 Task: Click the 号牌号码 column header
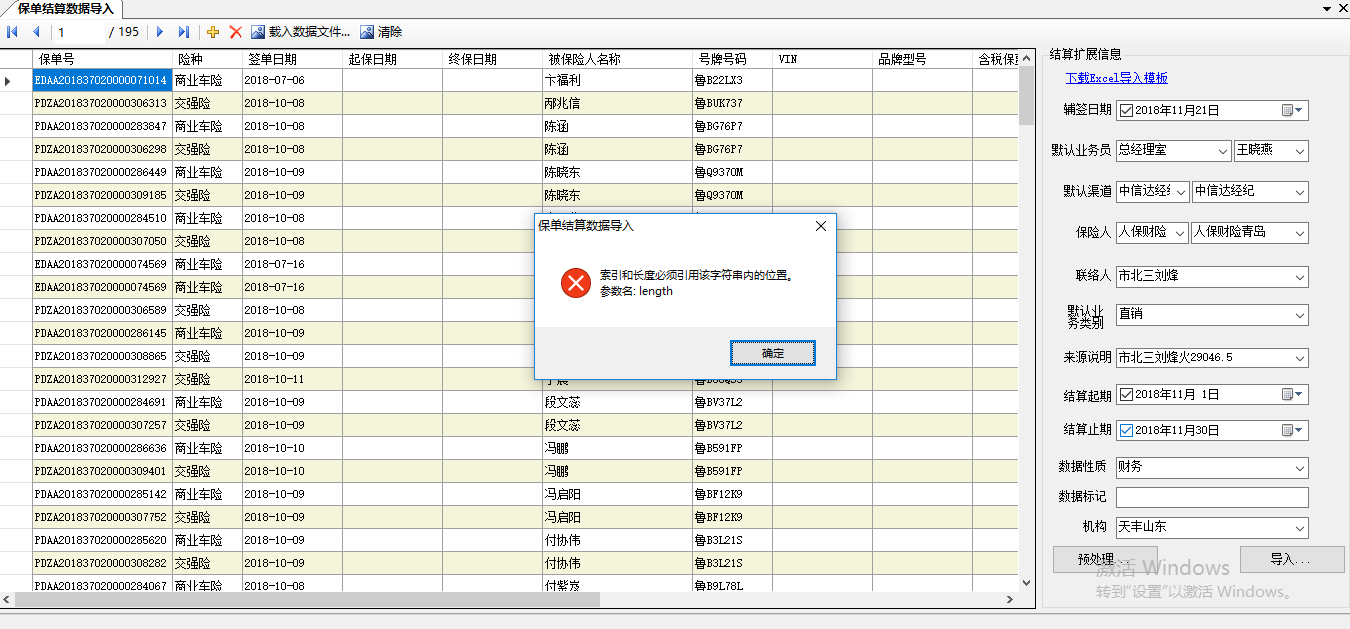pos(732,59)
